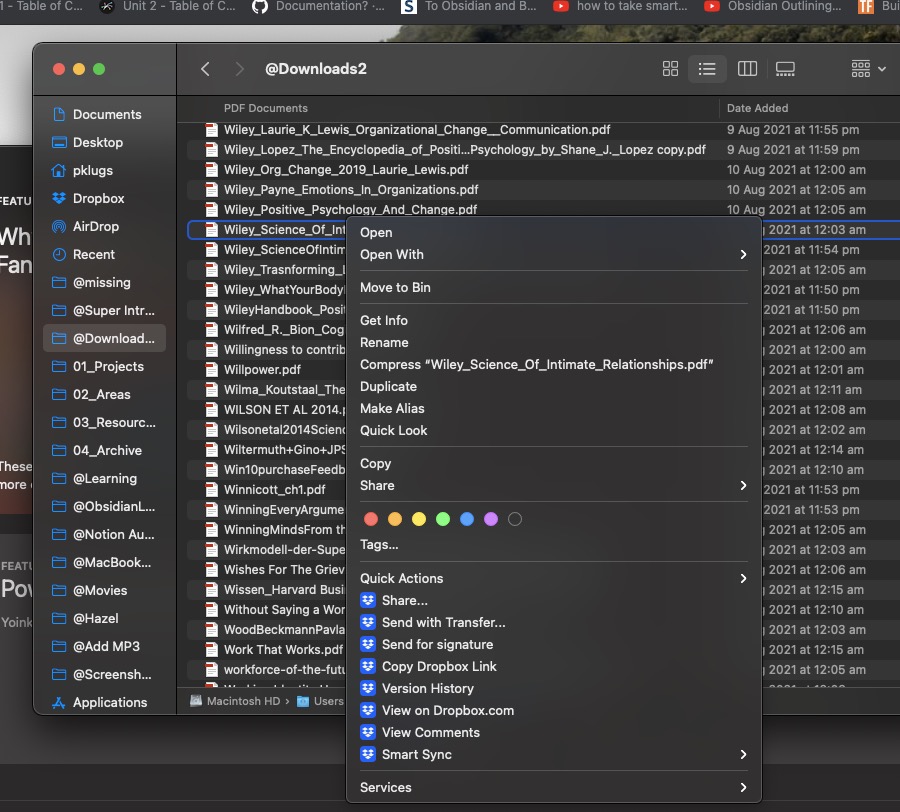Image resolution: width=900 pixels, height=812 pixels.
Task: Choose Get Info in context menu
Action: click(553, 320)
